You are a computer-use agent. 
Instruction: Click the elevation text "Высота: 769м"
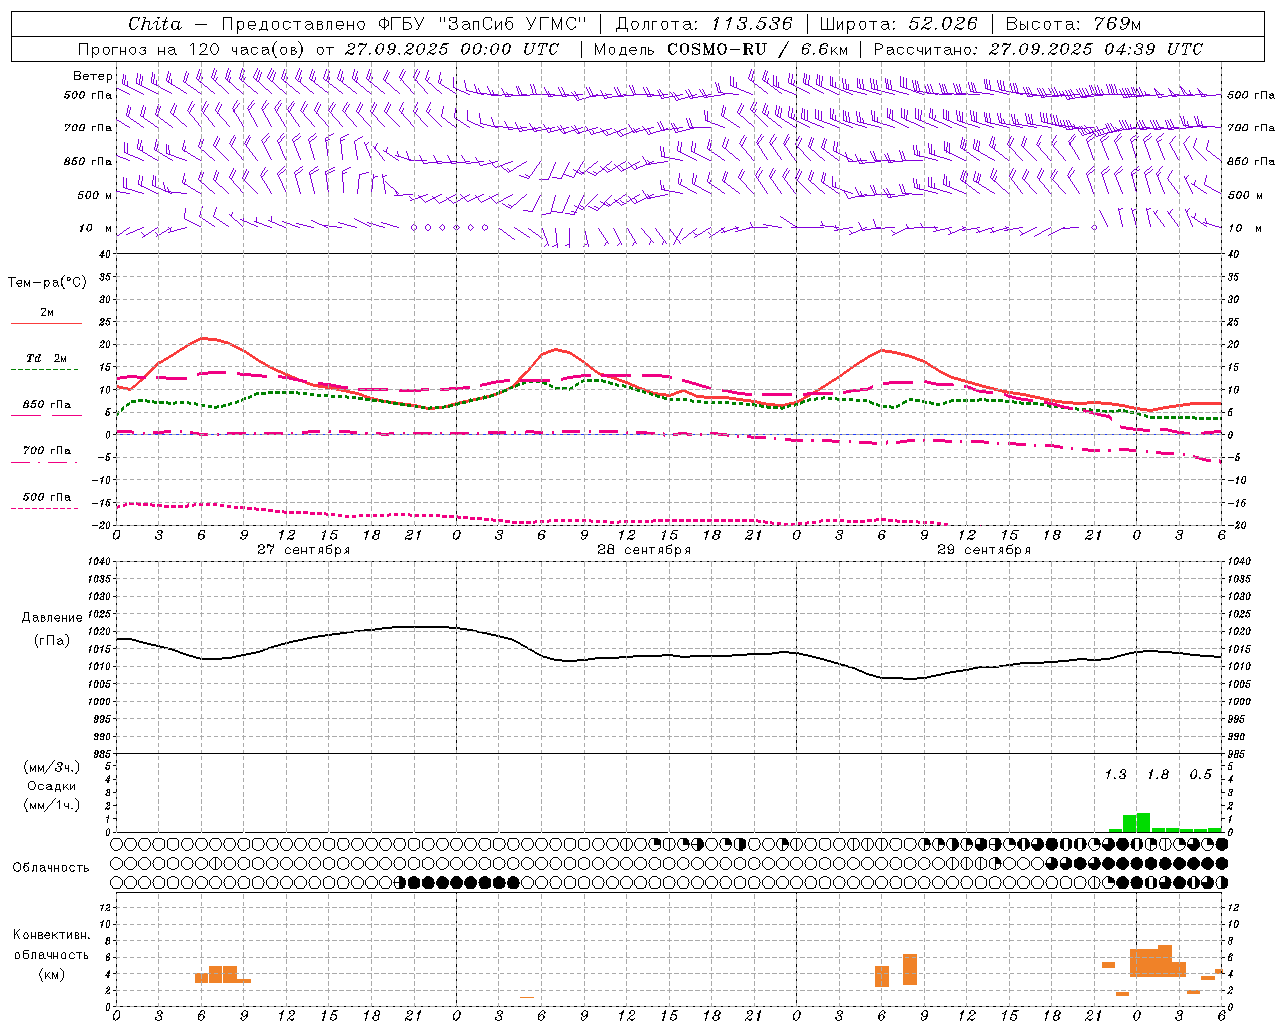[1073, 24]
